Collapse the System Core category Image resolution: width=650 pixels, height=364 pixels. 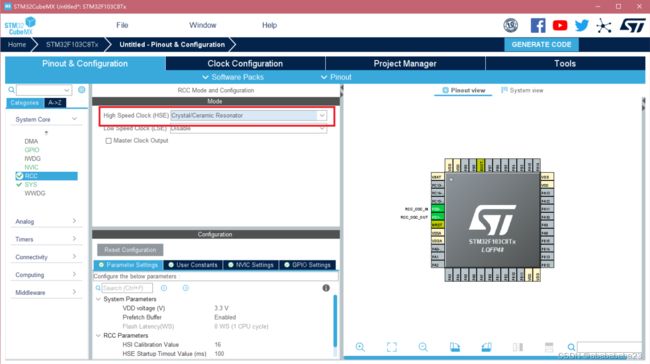pos(45,119)
